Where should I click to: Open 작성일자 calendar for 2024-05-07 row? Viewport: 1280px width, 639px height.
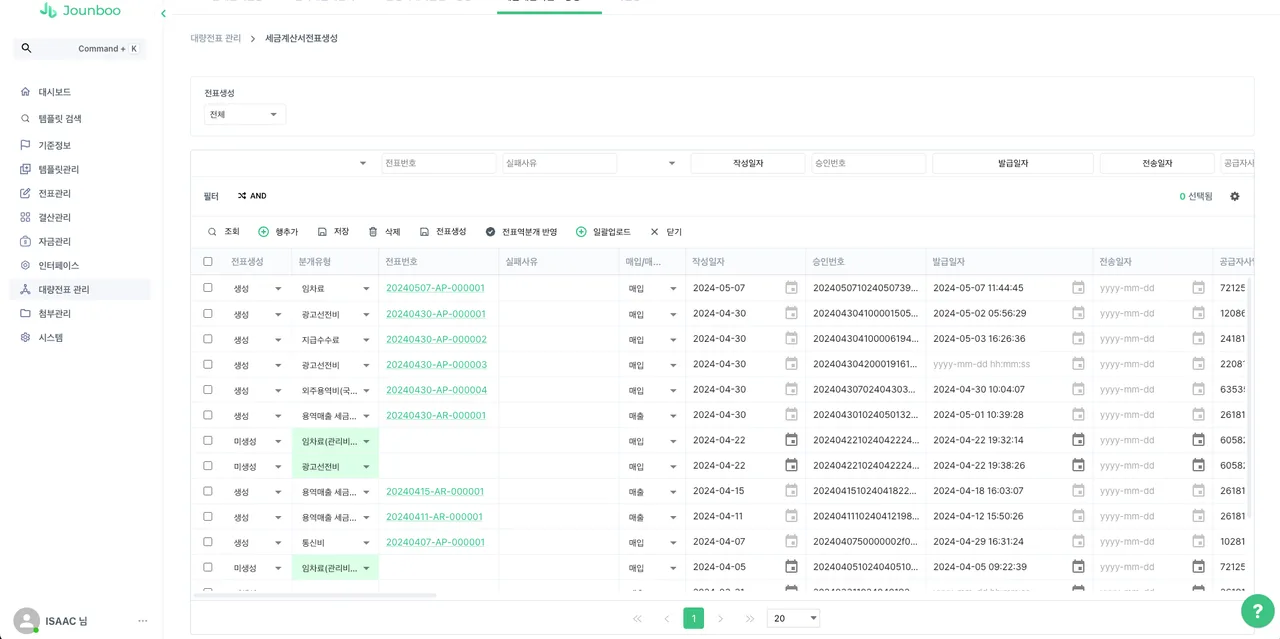click(791, 288)
